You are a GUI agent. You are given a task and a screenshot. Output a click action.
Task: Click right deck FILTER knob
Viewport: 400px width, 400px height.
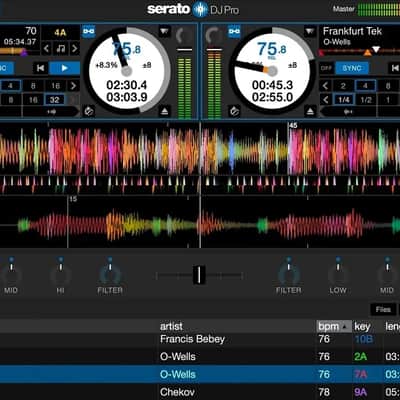[x=289, y=275]
